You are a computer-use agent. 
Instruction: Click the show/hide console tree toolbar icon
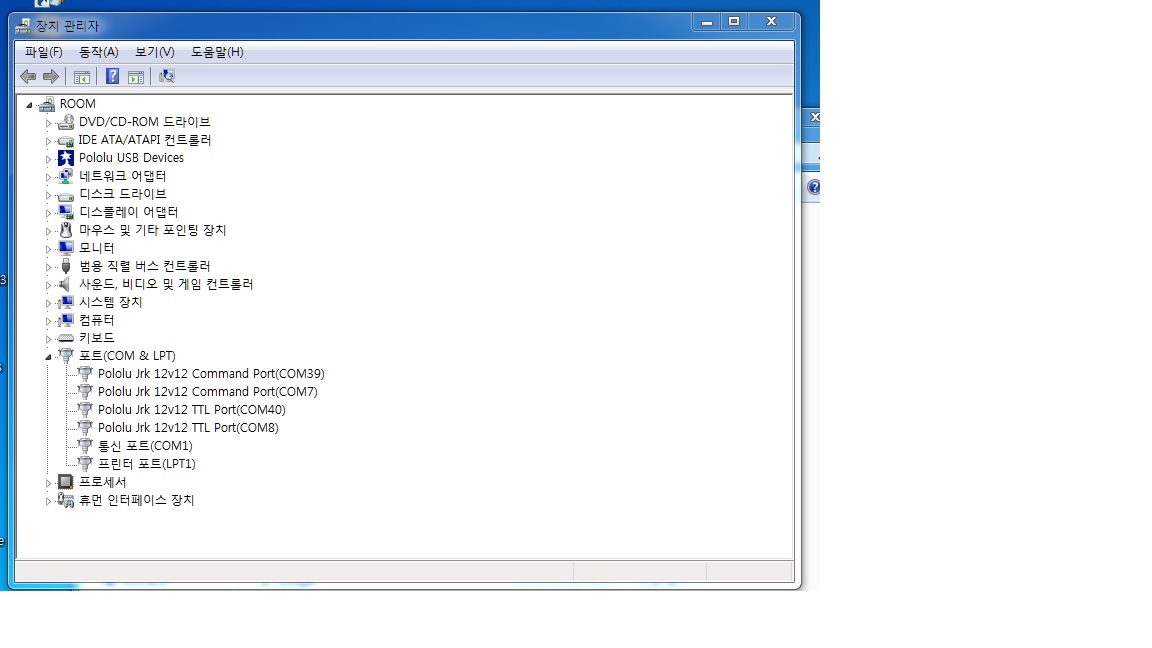(x=82, y=76)
